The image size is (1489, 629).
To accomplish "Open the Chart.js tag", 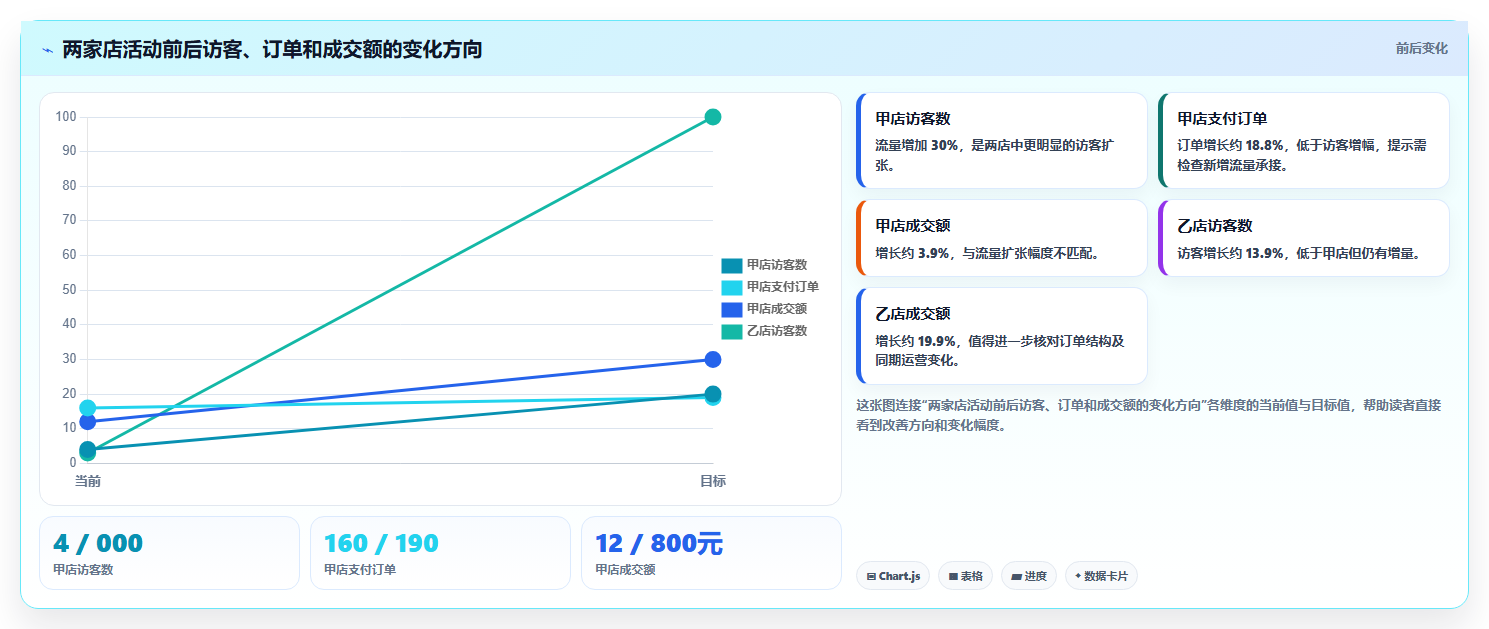I will click(x=893, y=576).
